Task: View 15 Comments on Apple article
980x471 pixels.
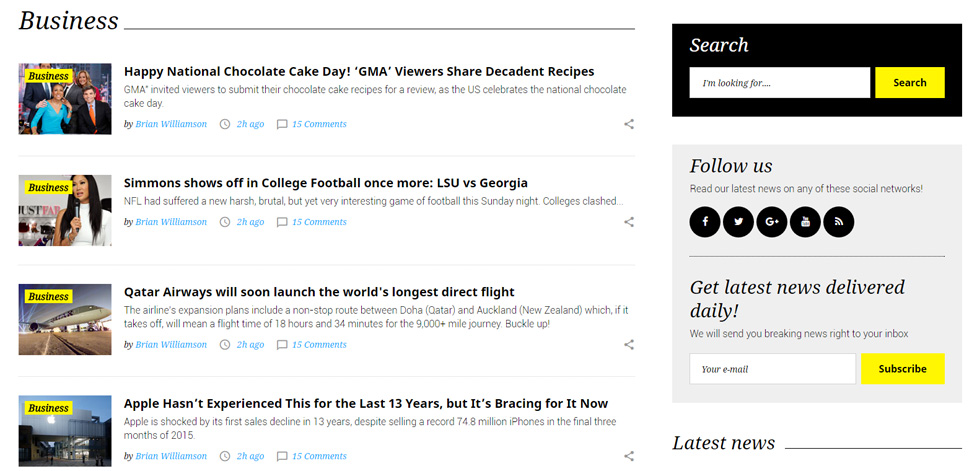Action: tap(319, 456)
